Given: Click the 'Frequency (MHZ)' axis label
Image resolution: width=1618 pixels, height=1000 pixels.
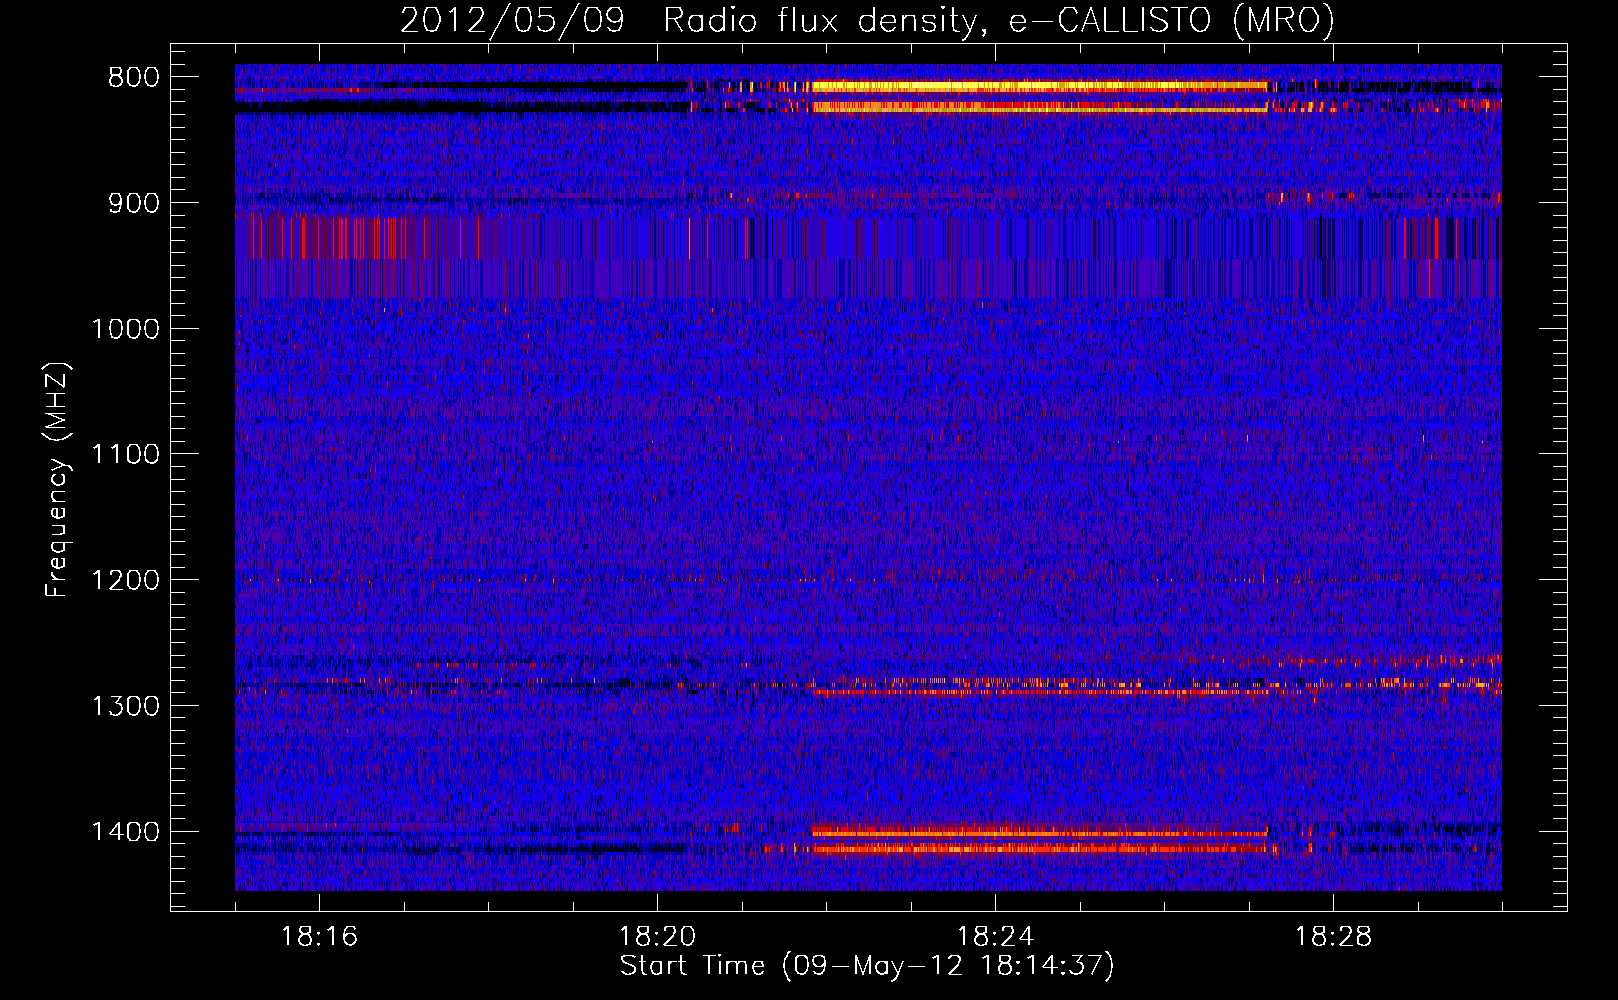Looking at the screenshot, I should 57,480.
